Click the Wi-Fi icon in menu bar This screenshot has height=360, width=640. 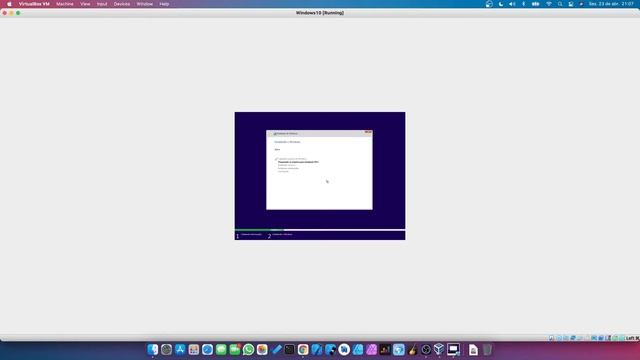click(x=549, y=4)
